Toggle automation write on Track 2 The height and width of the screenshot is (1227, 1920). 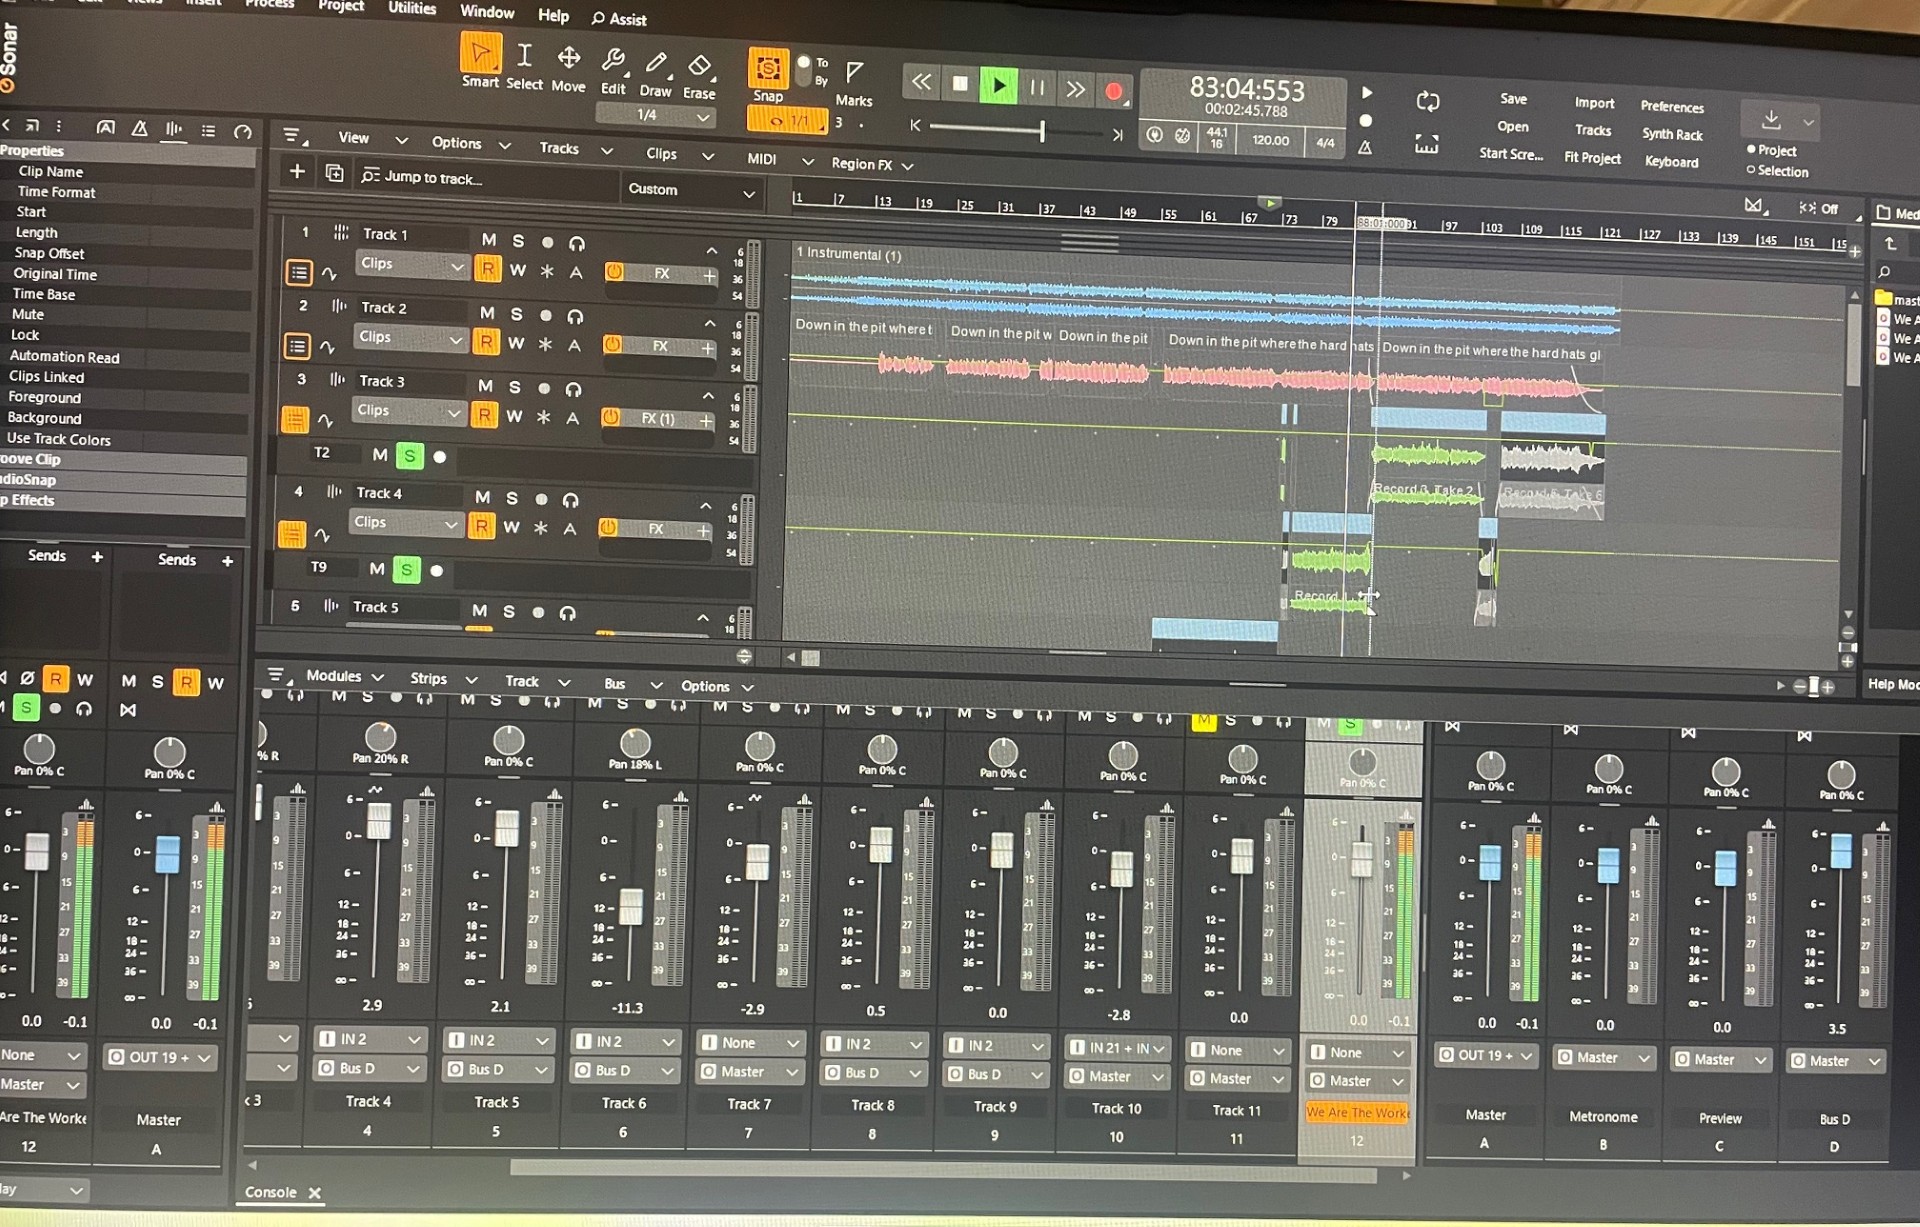pos(516,343)
